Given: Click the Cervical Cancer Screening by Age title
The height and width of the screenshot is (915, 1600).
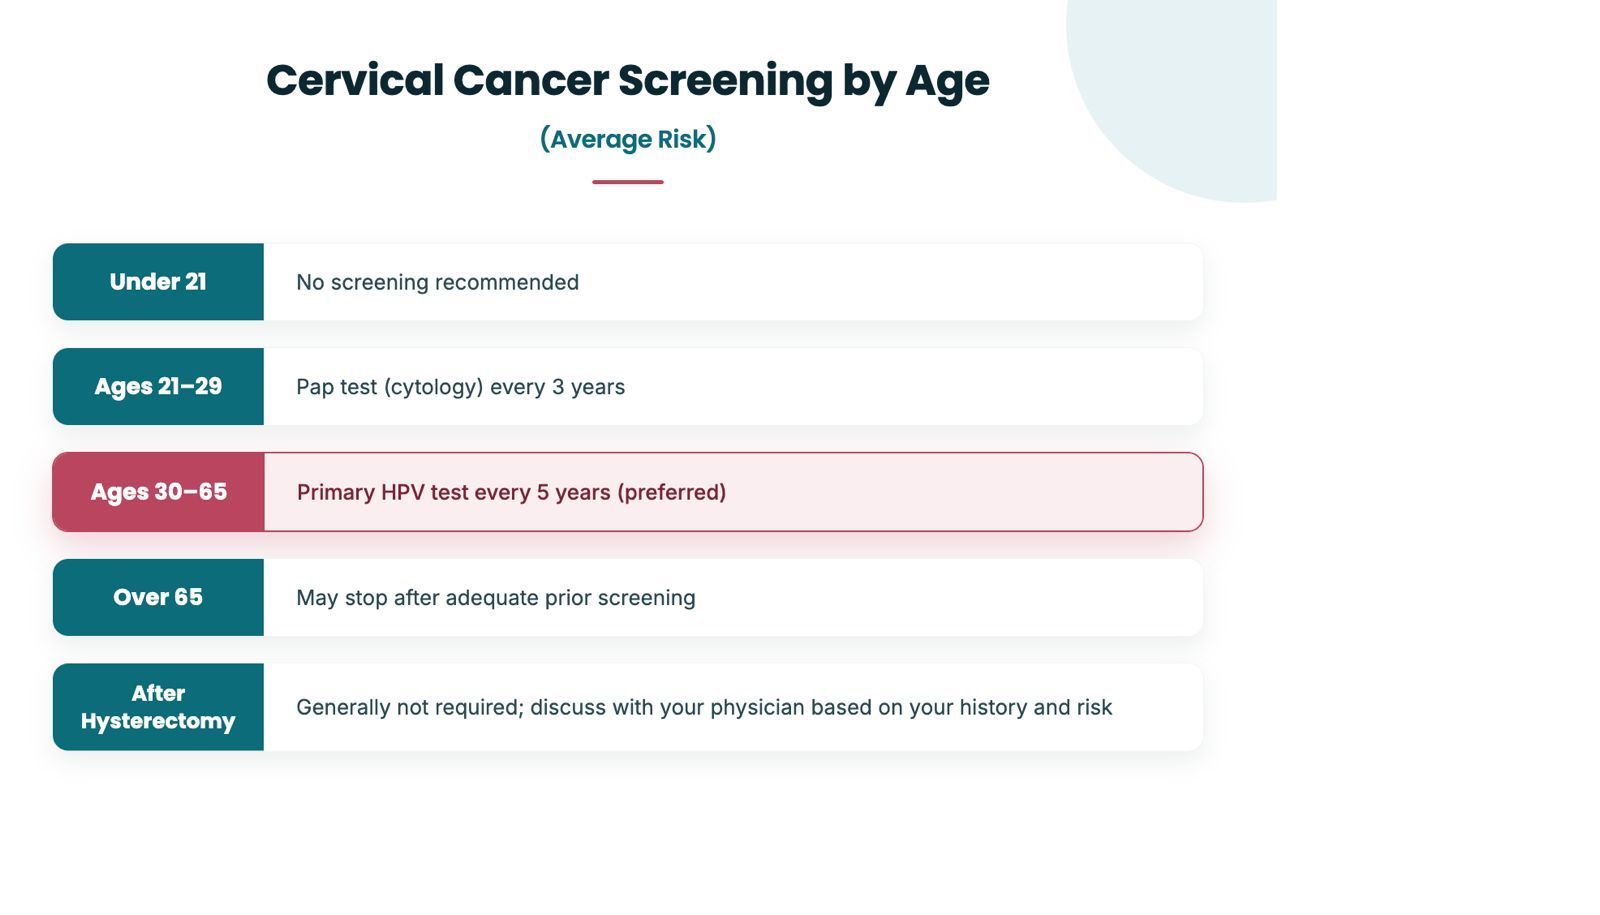Looking at the screenshot, I should 627,81.
